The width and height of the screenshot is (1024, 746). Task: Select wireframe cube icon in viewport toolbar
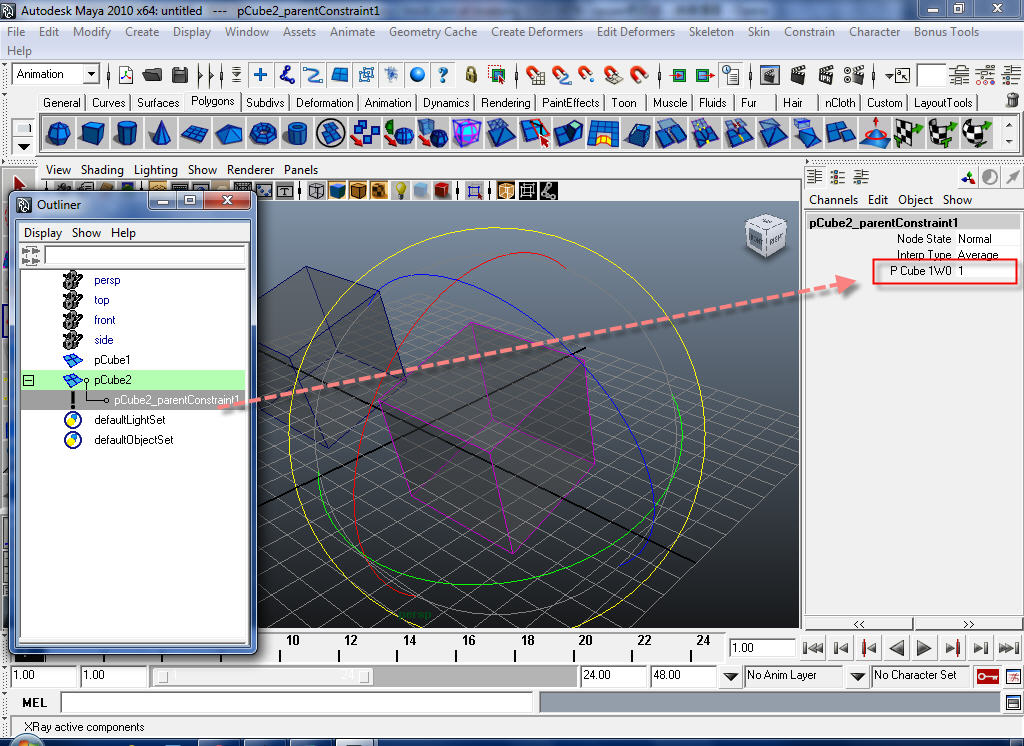pyautogui.click(x=317, y=191)
